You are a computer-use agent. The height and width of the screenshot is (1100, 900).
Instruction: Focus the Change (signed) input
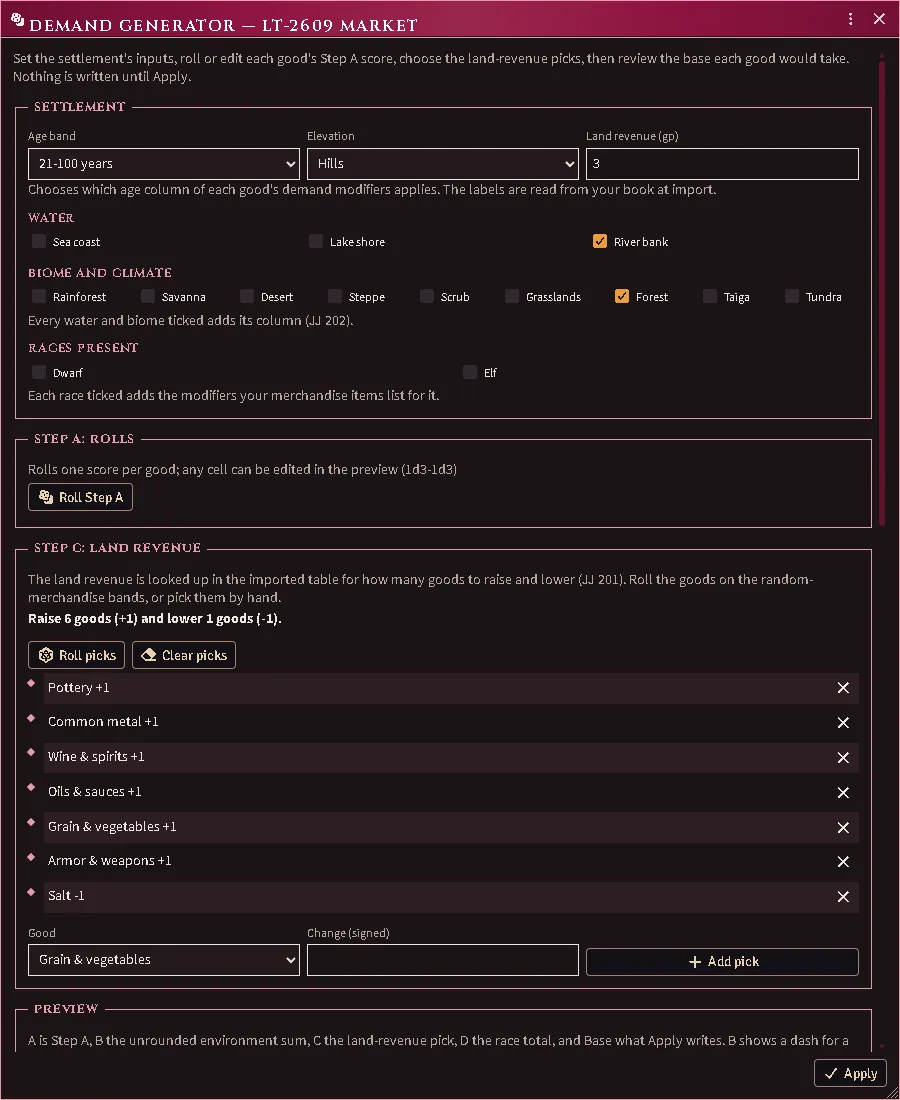(x=443, y=960)
